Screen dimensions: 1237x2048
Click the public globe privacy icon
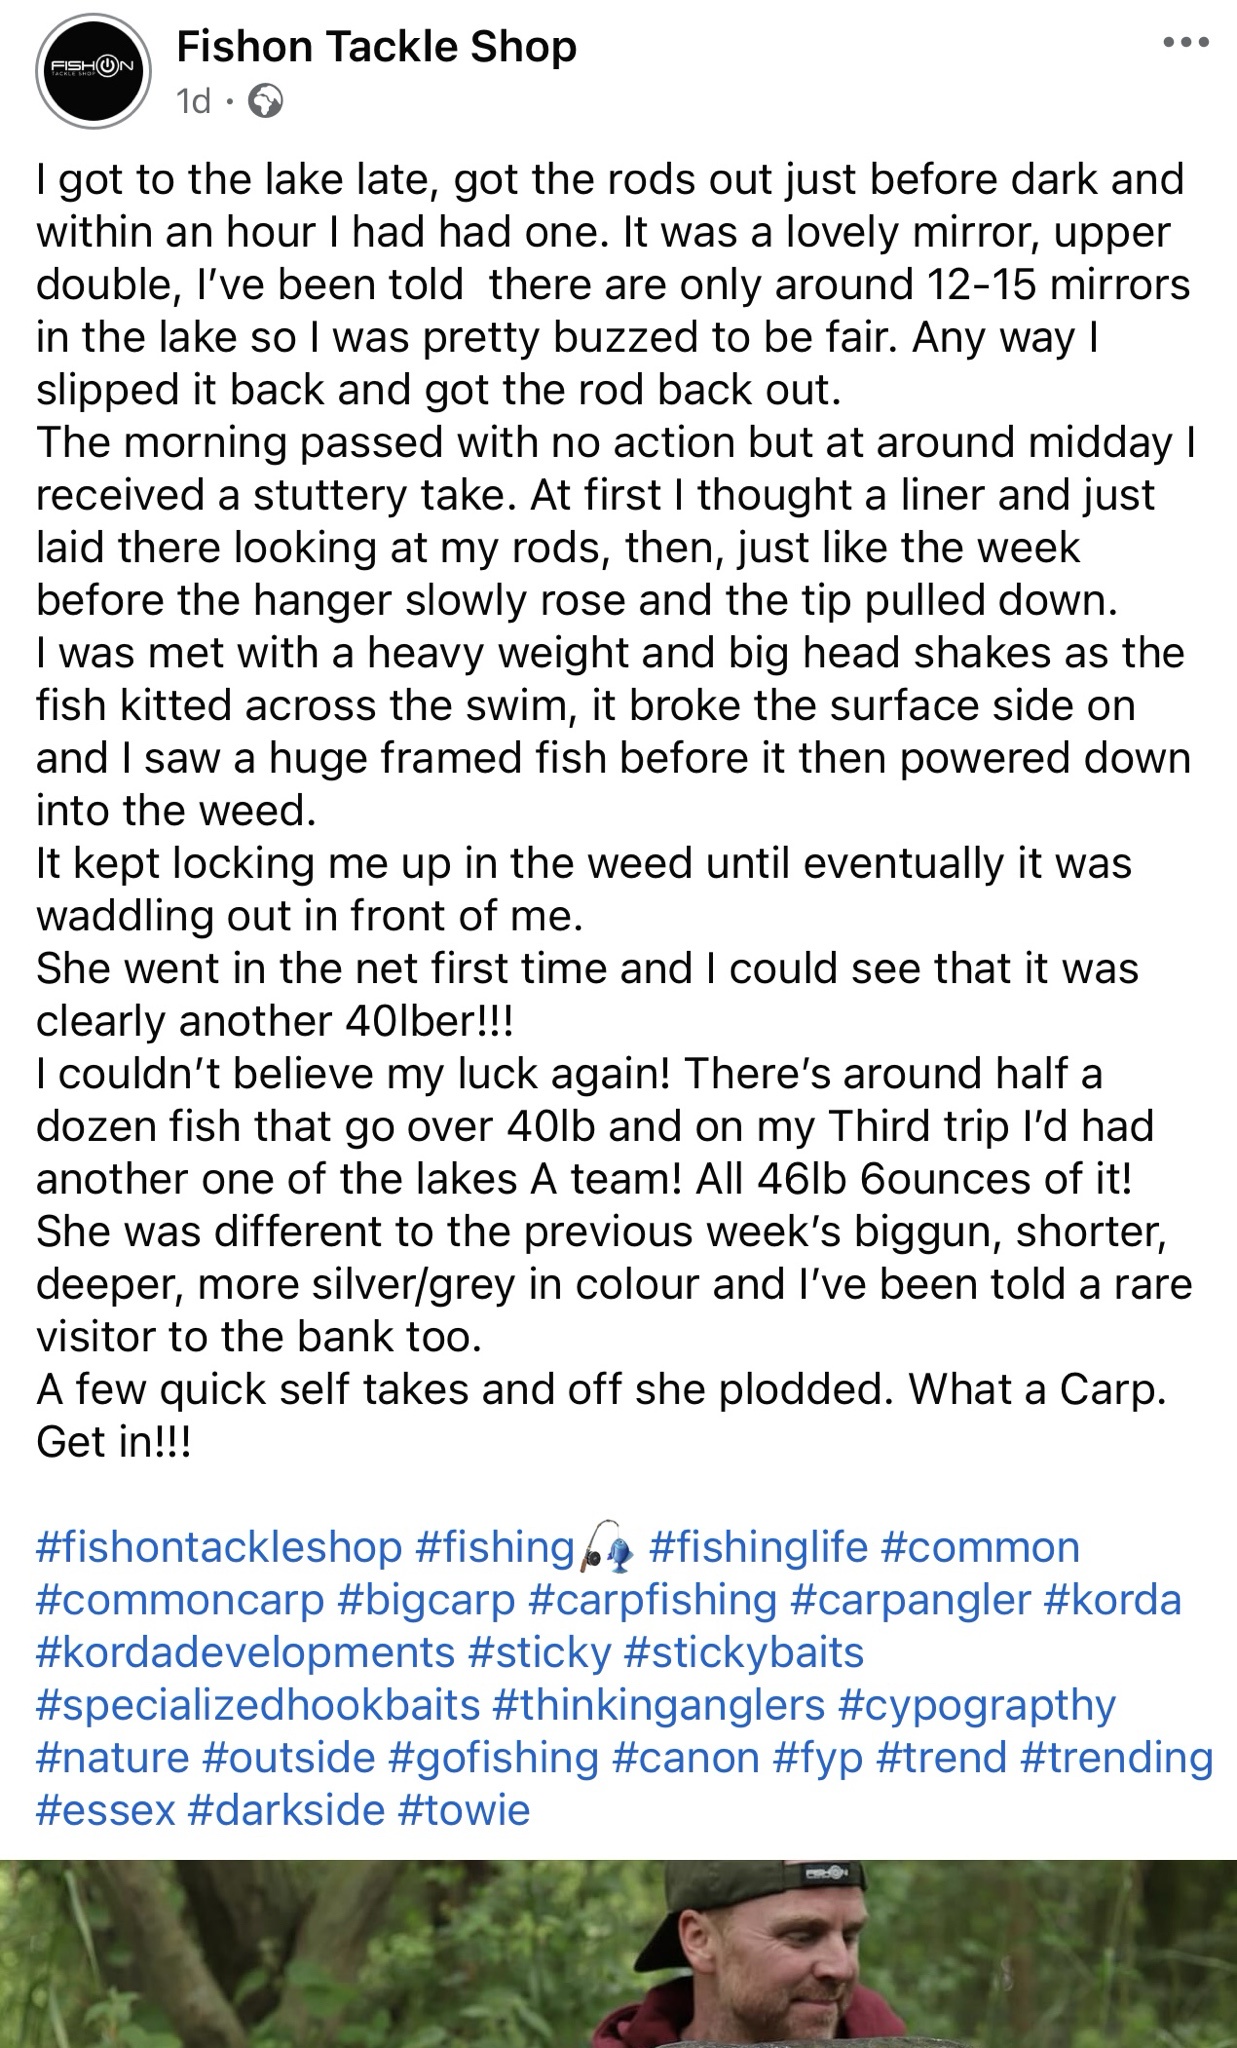pos(265,102)
